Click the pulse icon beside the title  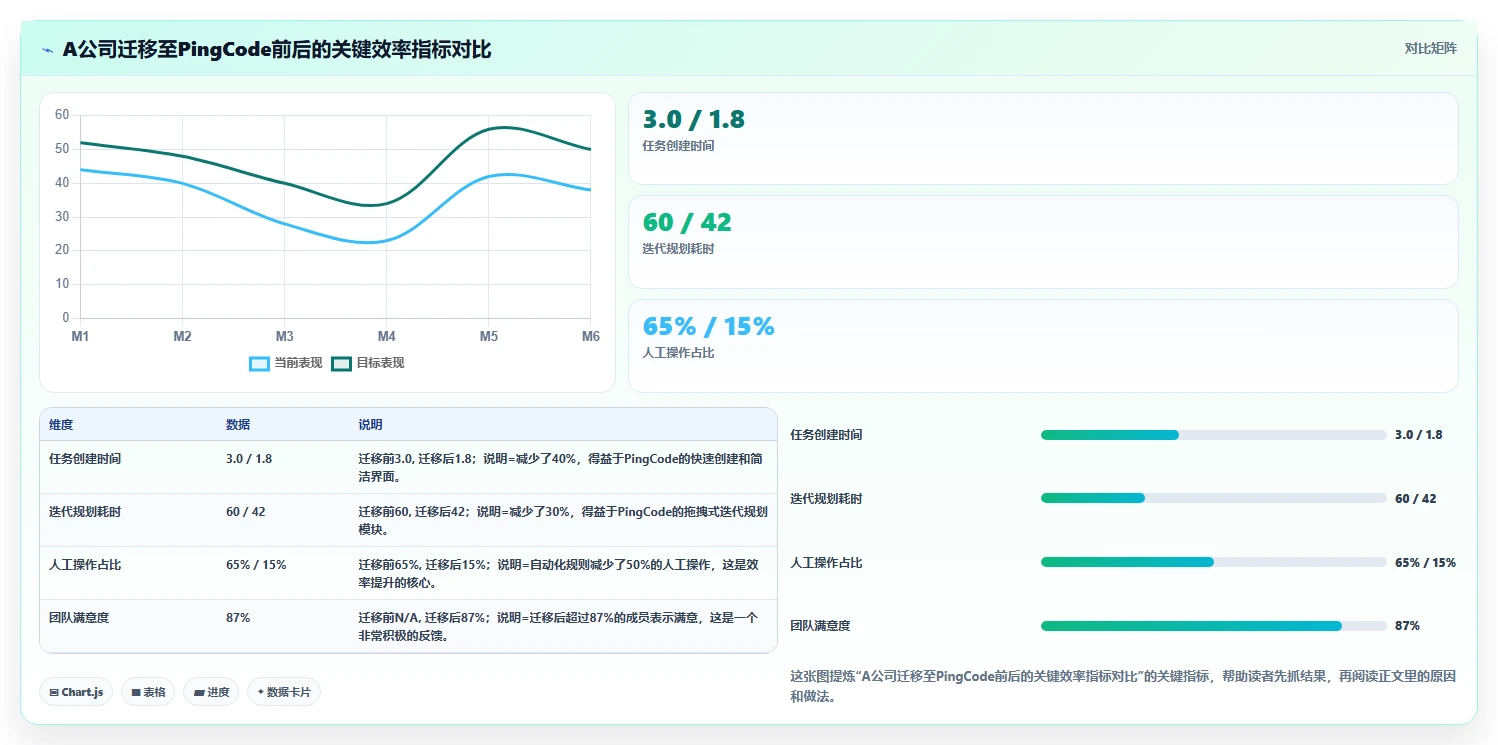coord(48,50)
